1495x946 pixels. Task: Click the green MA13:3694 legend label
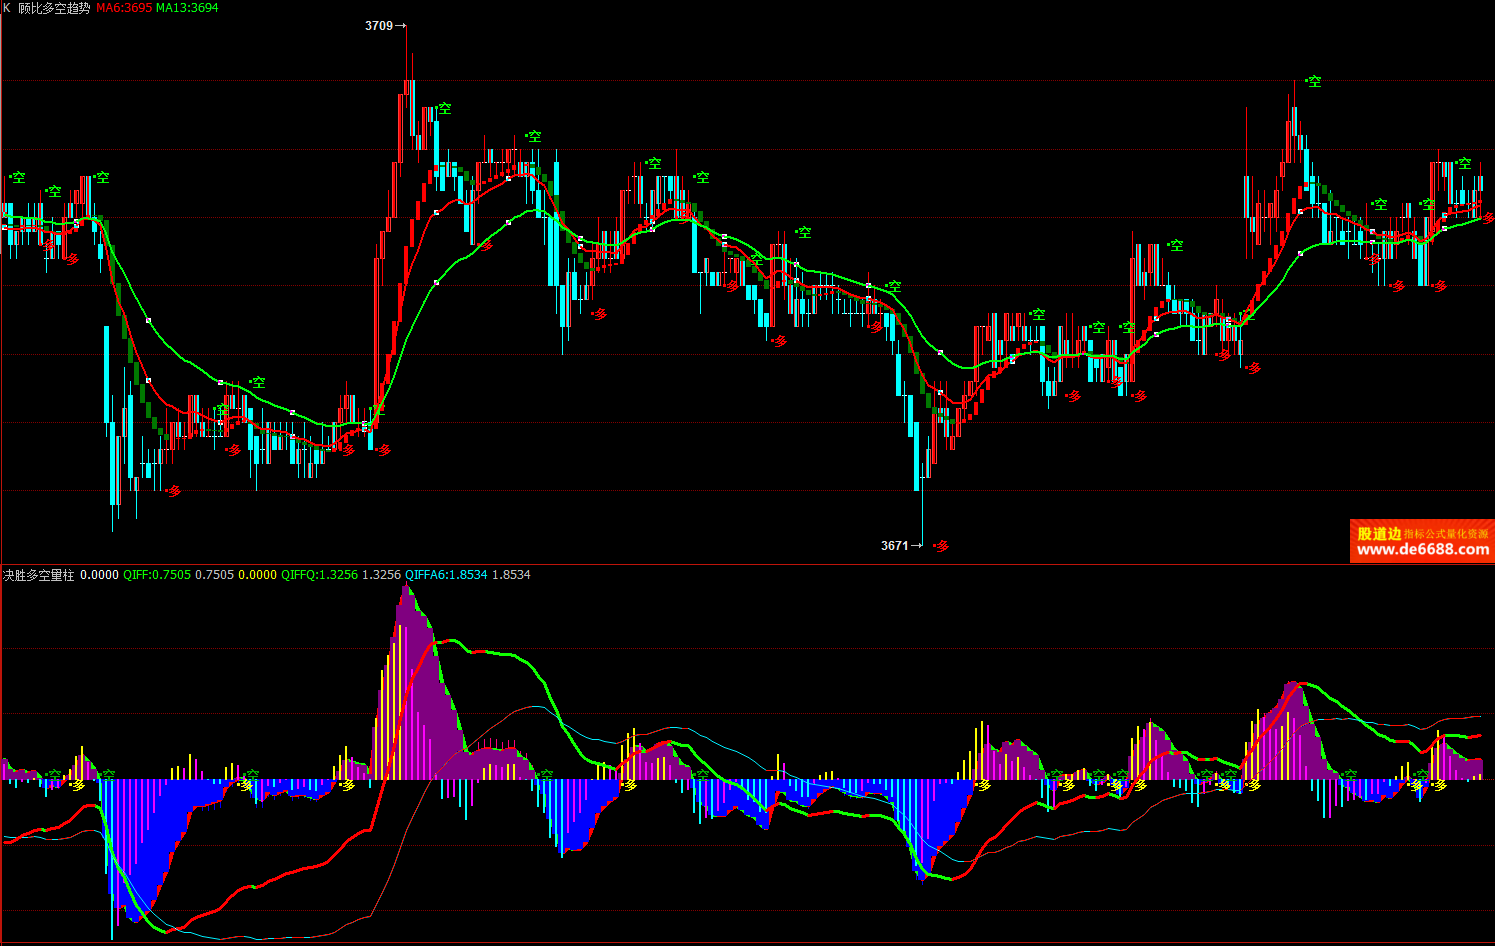pyautogui.click(x=187, y=8)
